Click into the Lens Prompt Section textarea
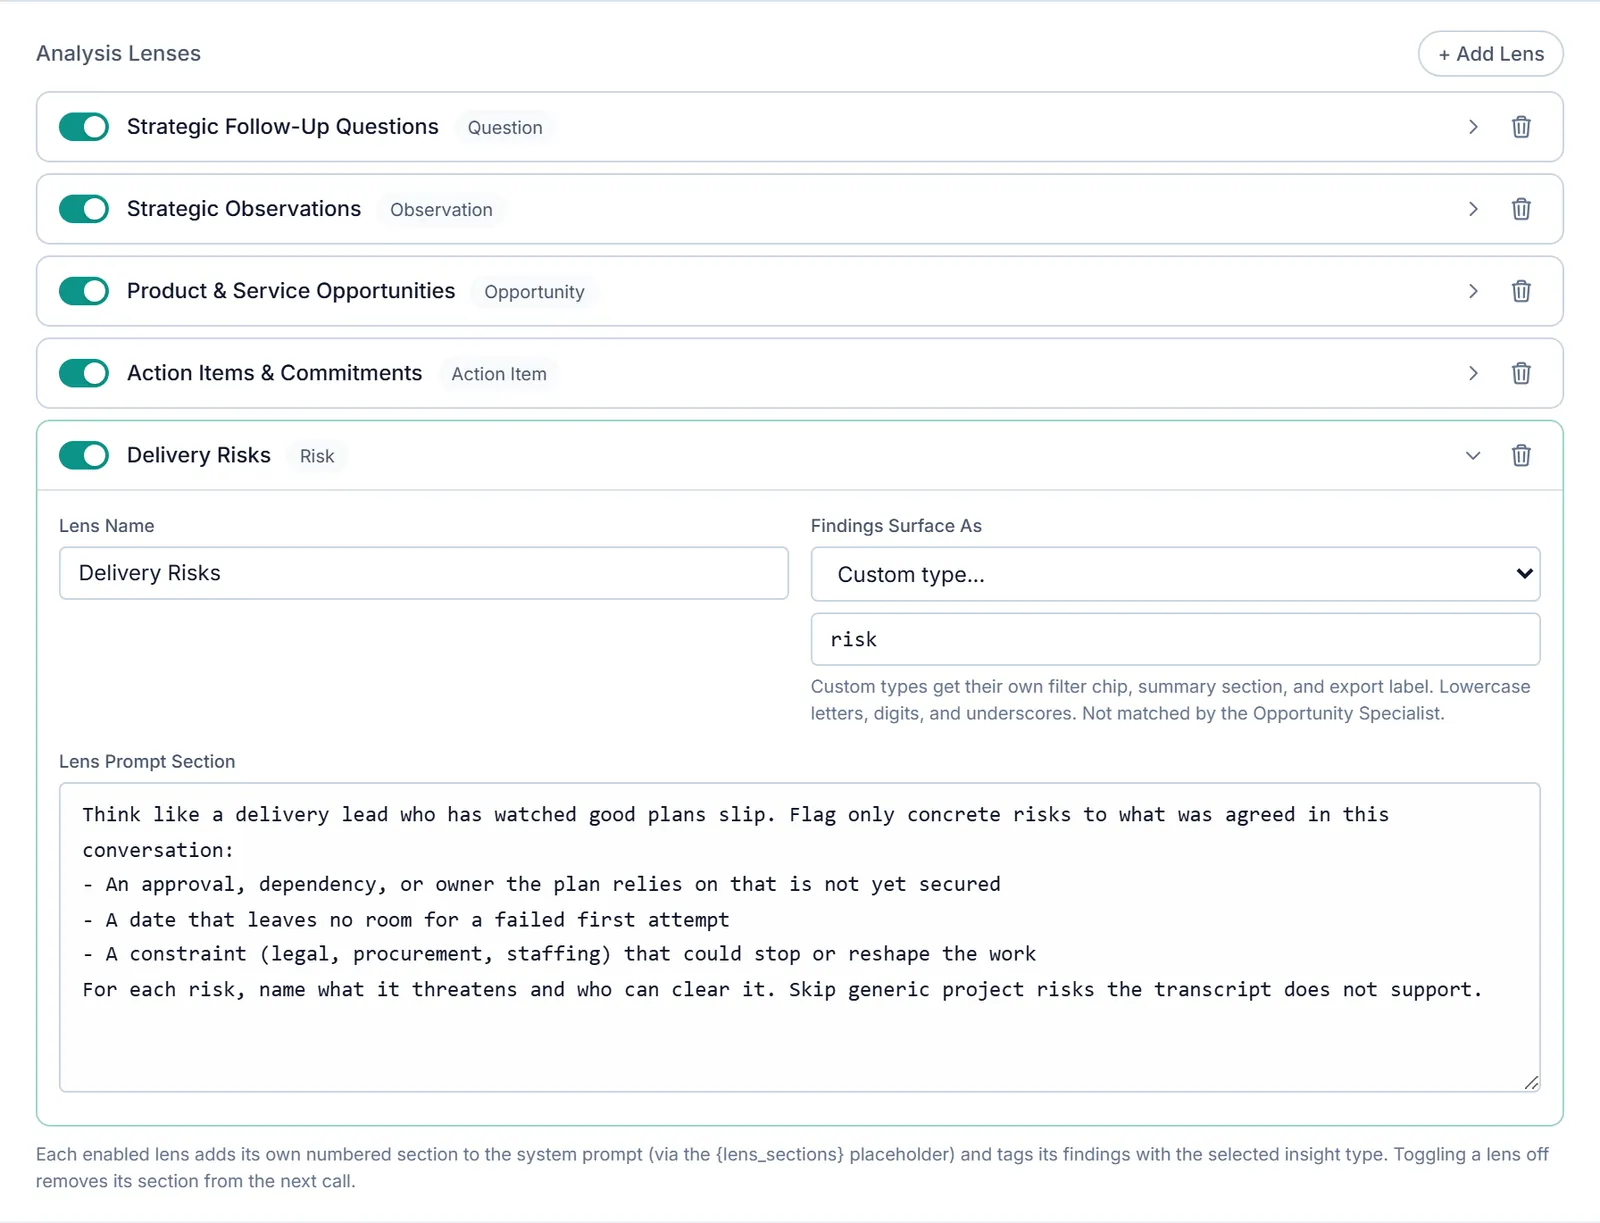This screenshot has height=1223, width=1600. coord(799,937)
